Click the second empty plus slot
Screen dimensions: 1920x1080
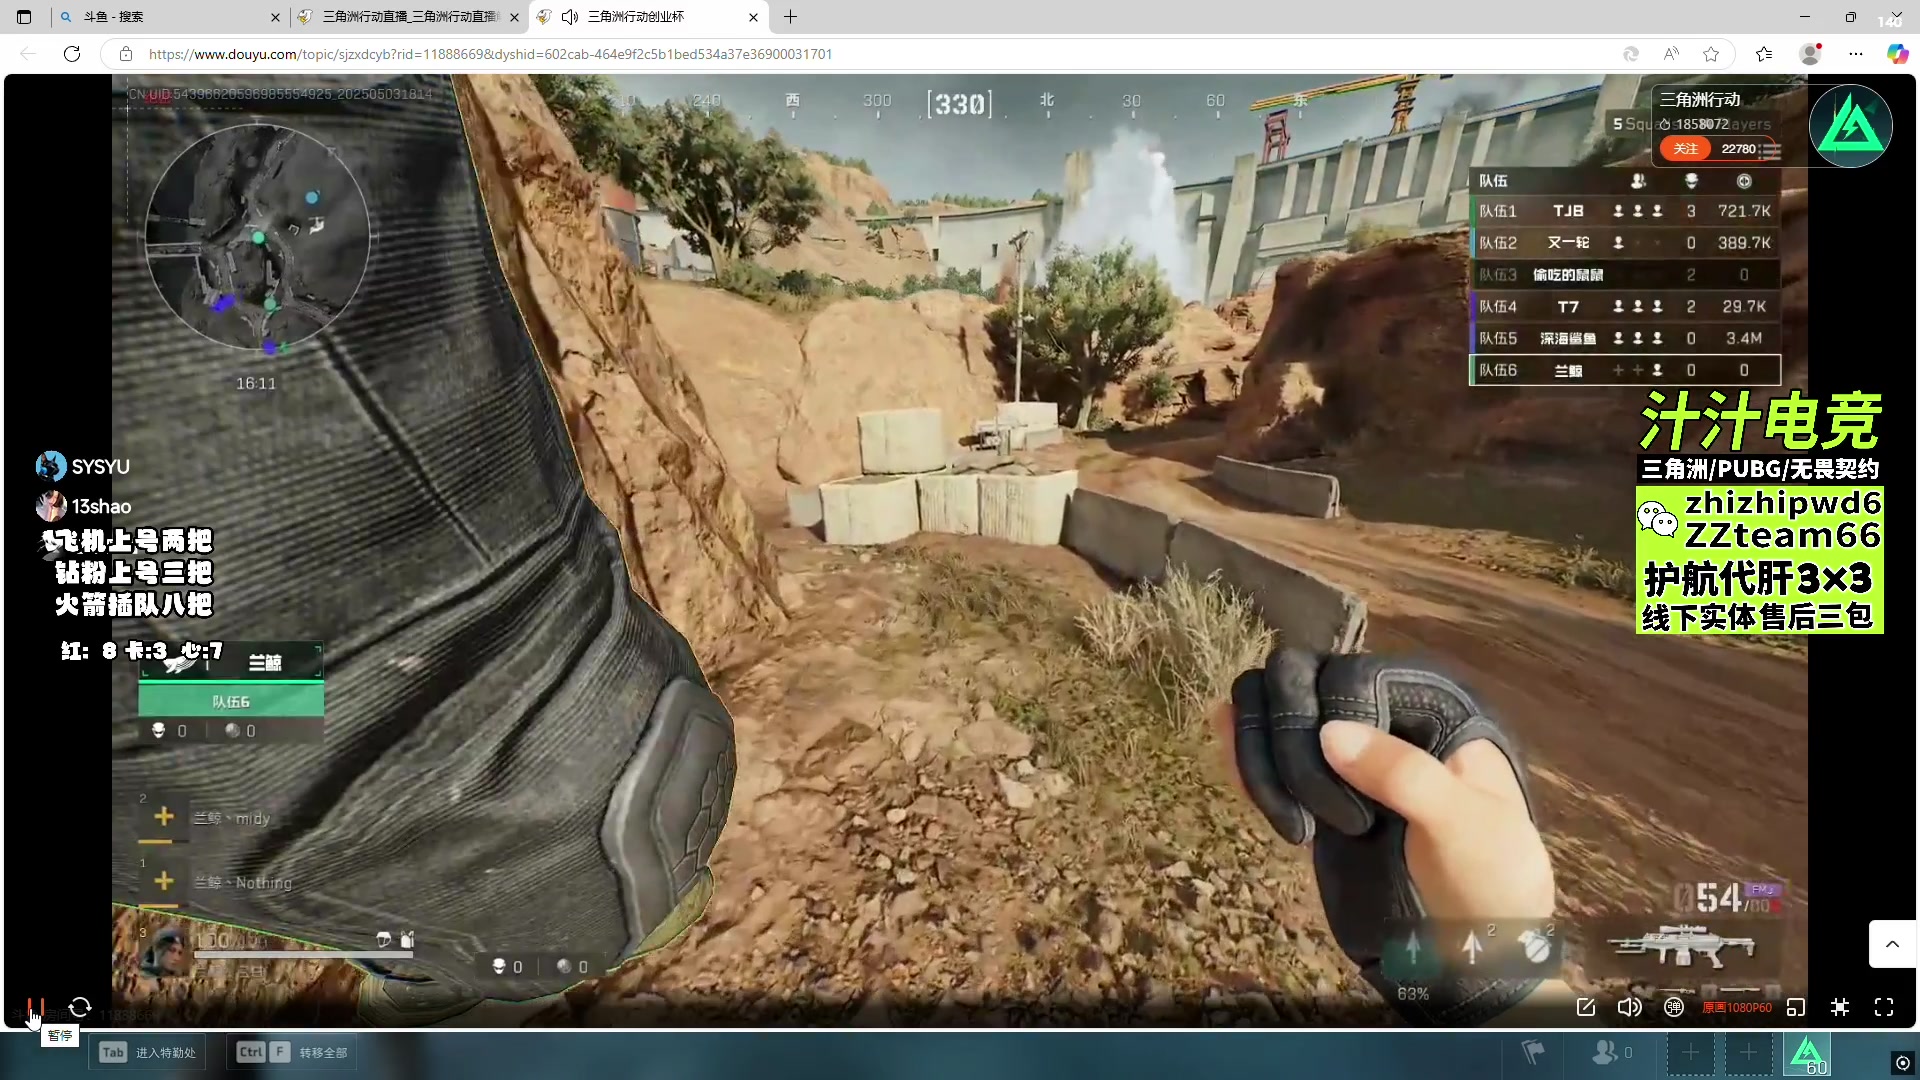click(1748, 1053)
